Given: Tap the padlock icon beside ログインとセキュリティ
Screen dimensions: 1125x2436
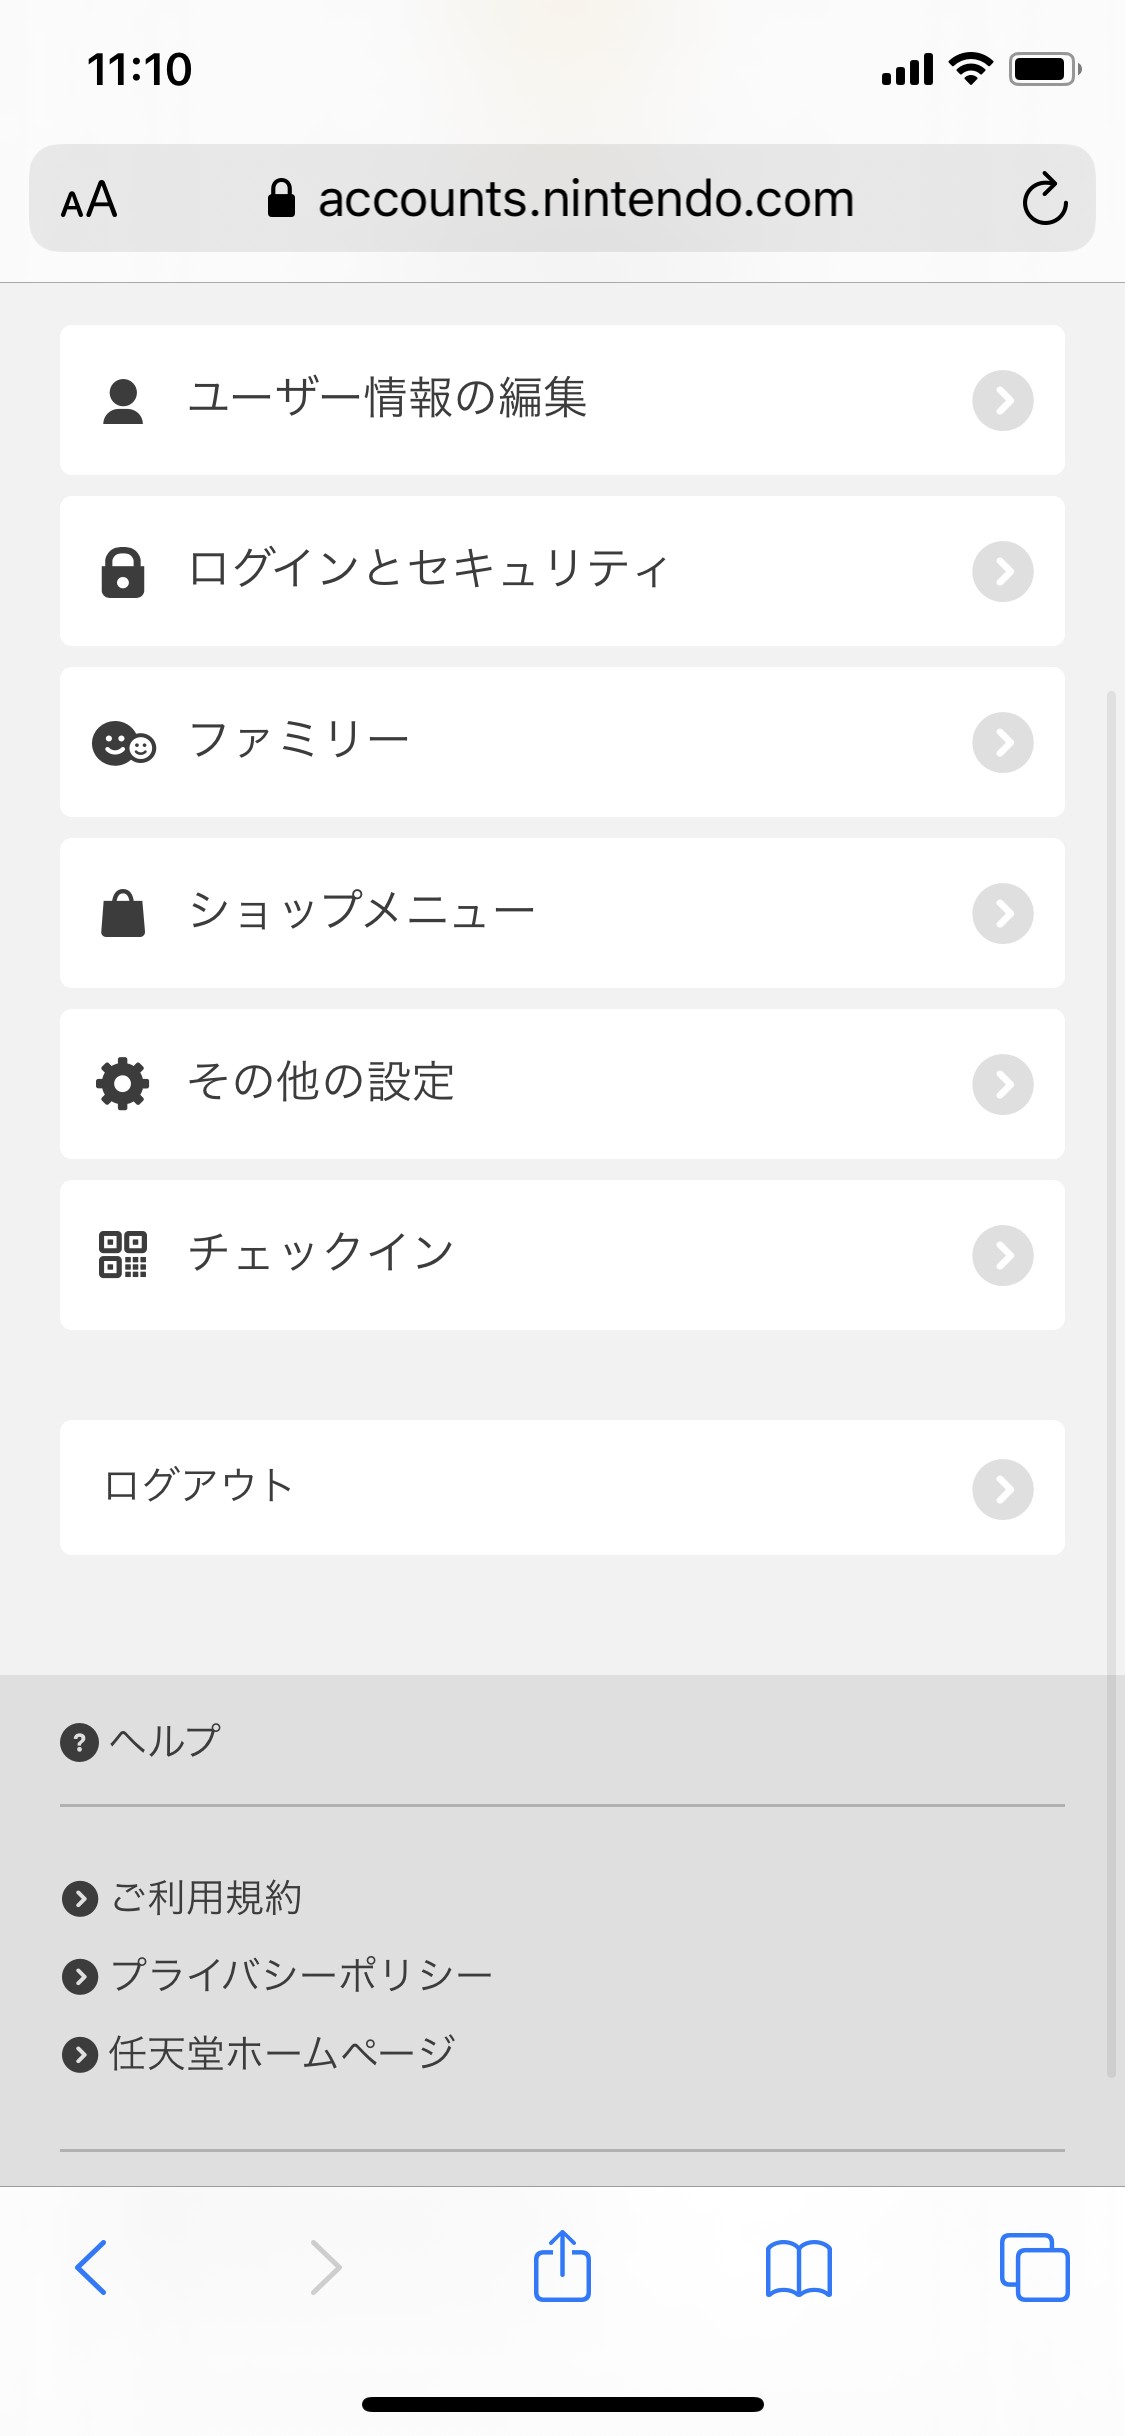Looking at the screenshot, I should [x=123, y=572].
